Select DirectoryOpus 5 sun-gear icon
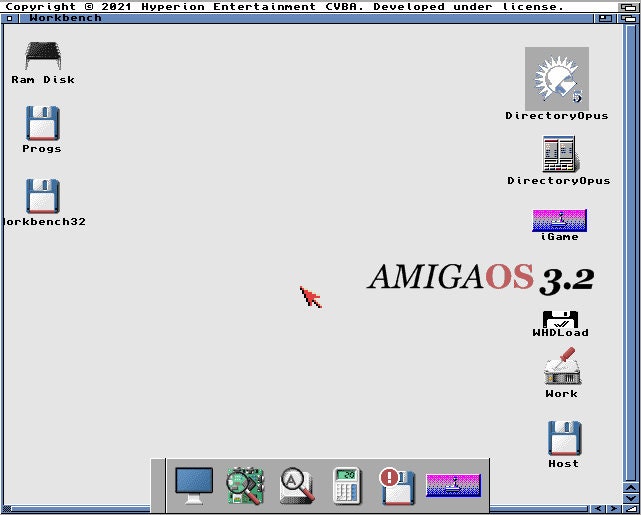641x515 pixels. coord(557,78)
